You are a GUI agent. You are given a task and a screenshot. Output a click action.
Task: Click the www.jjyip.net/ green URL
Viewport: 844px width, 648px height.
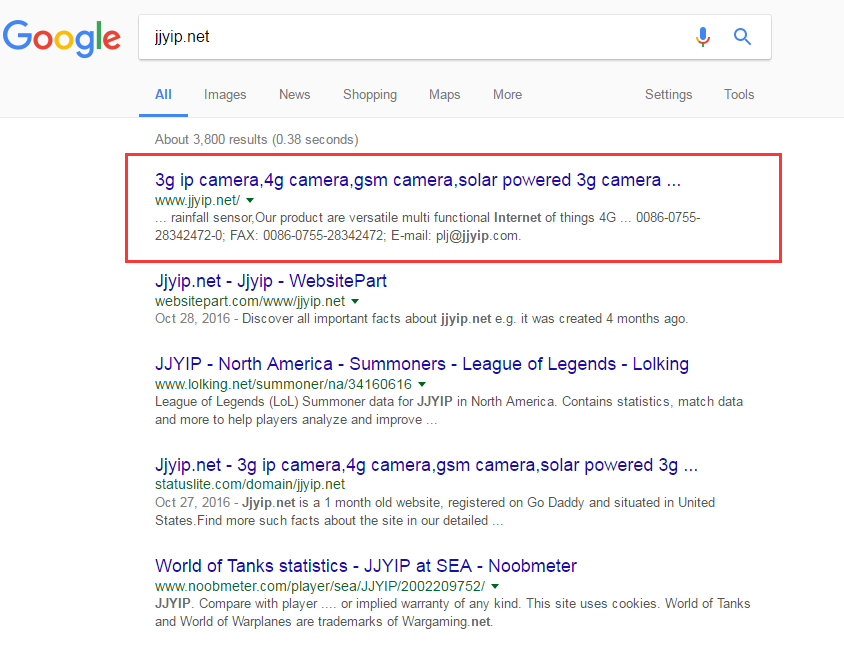tap(198, 200)
